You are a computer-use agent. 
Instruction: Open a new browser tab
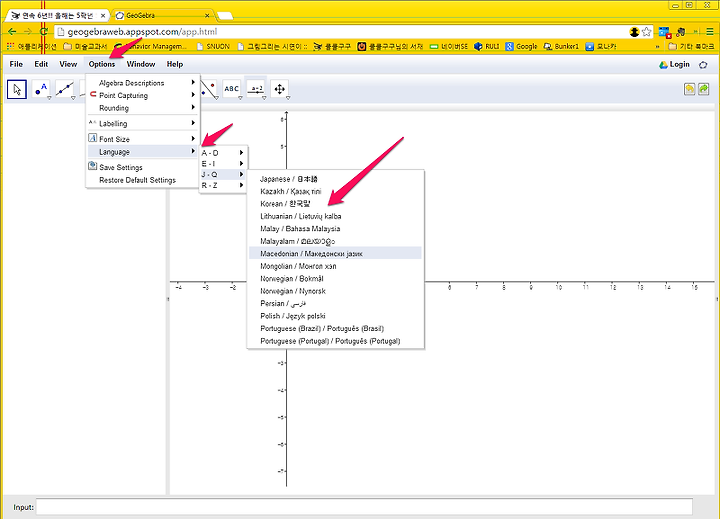[x=225, y=17]
